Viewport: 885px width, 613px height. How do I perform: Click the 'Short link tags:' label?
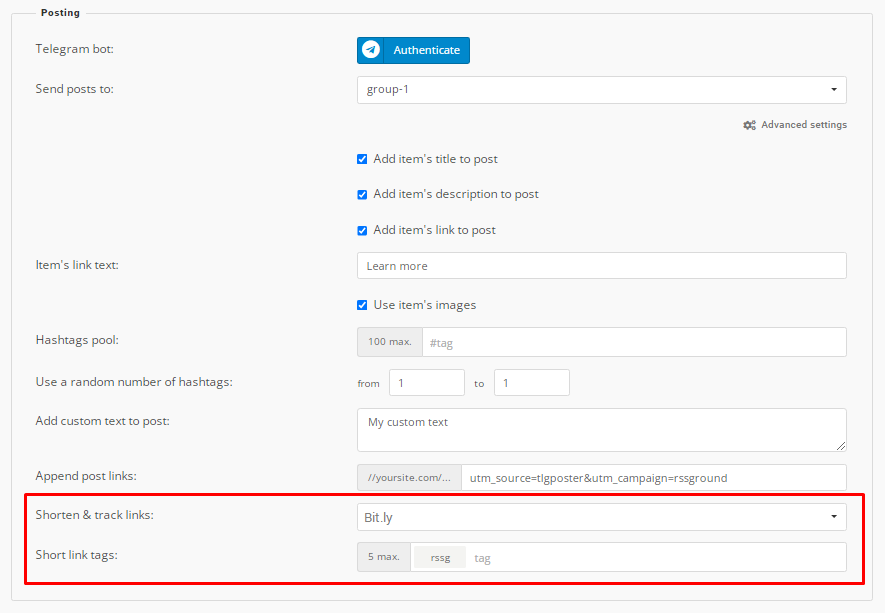76,555
